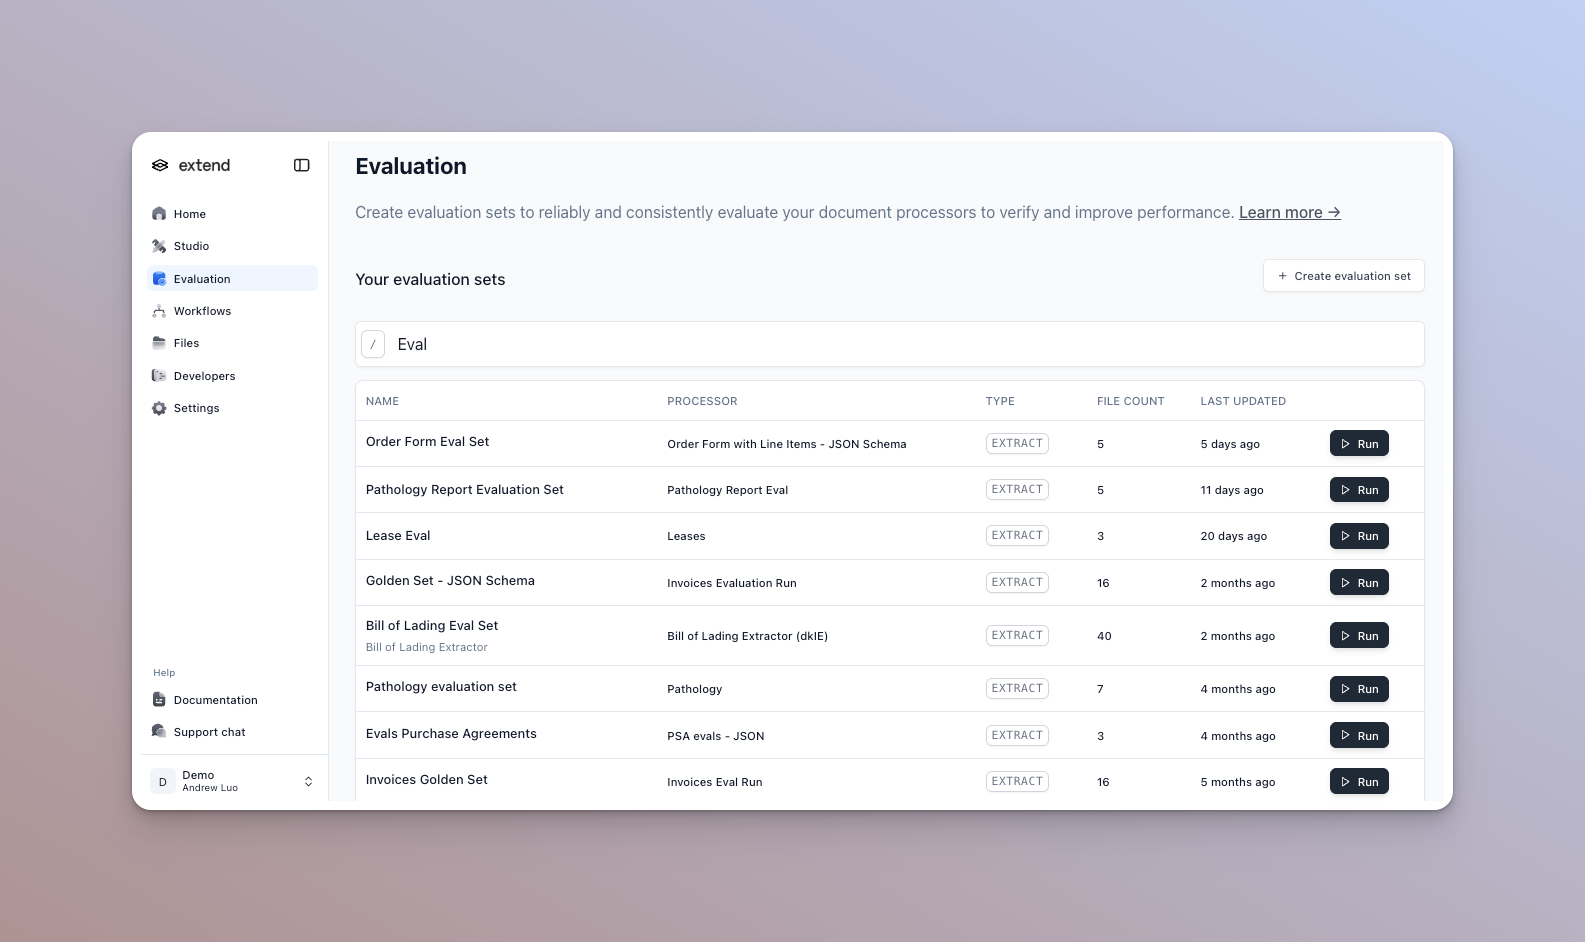The height and width of the screenshot is (942, 1585).
Task: Click the Developers sidebar icon
Action: [x=159, y=376]
